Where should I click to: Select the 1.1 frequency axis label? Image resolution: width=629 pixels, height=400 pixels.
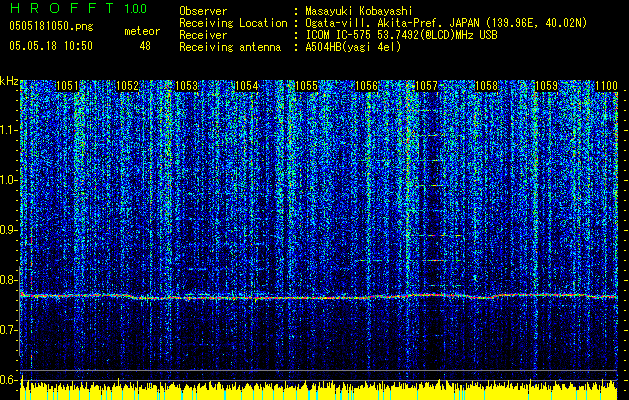[x=9, y=129]
